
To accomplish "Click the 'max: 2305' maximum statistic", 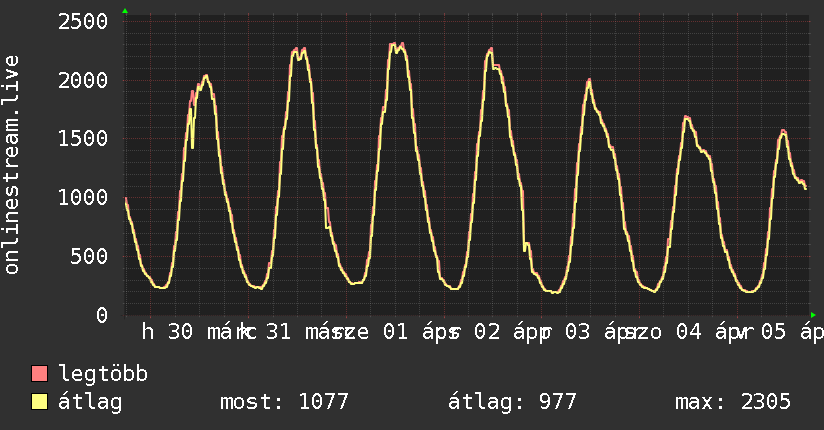I will 733,402.
